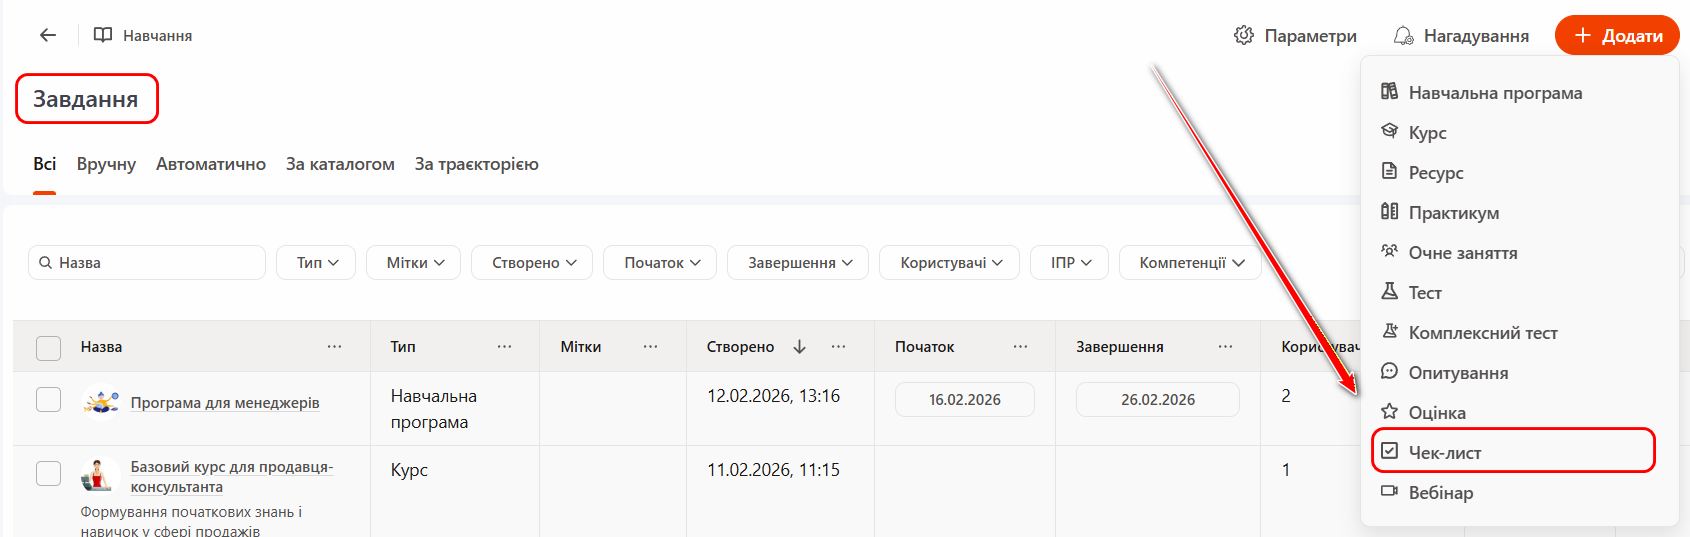Toggle the select-all header checkbox
Image resolution: width=1690 pixels, height=537 pixels.
coord(48,348)
